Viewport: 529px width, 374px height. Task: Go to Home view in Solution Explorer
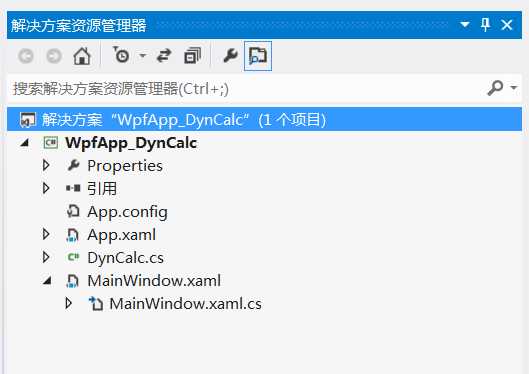[x=82, y=56]
